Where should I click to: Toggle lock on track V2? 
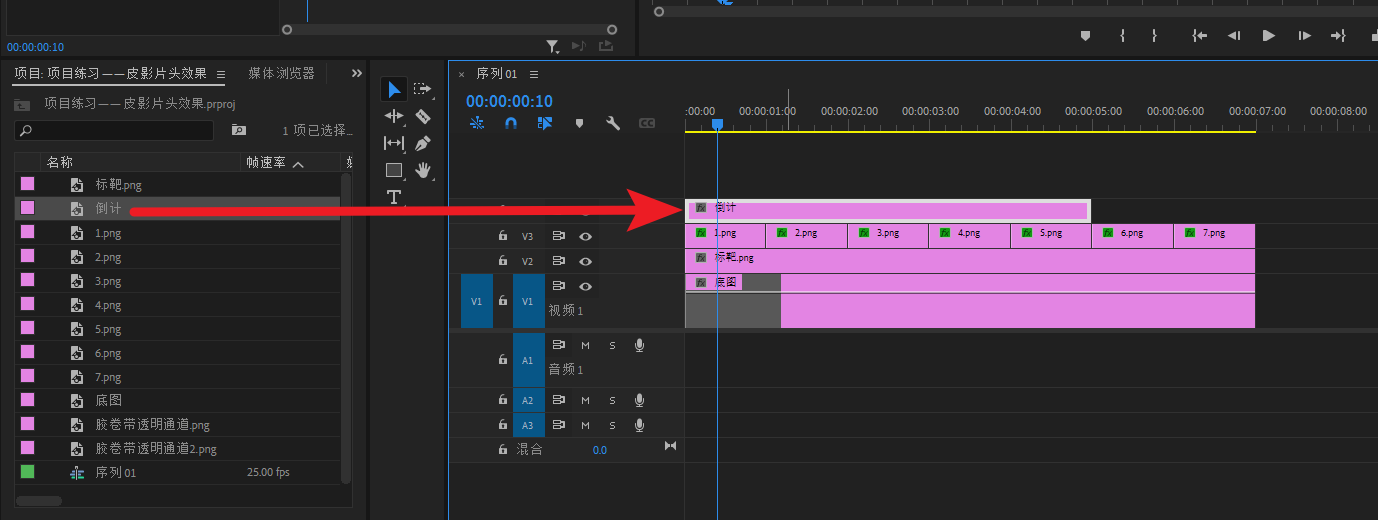503,261
